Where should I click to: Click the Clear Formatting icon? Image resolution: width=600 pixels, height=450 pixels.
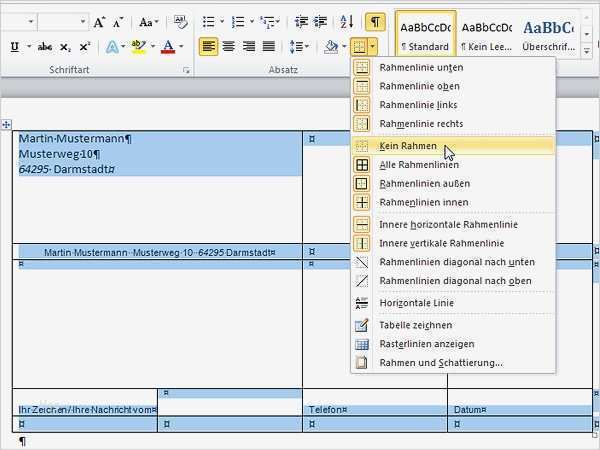(180, 22)
